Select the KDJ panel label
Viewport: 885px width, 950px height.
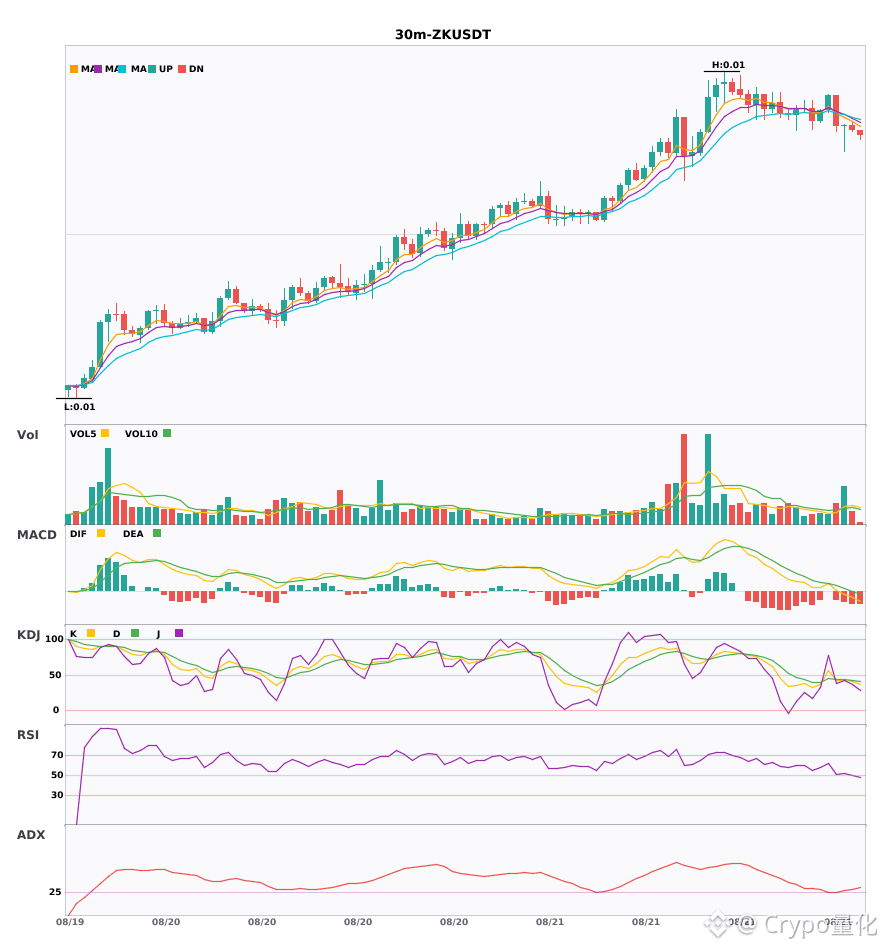[x=28, y=635]
